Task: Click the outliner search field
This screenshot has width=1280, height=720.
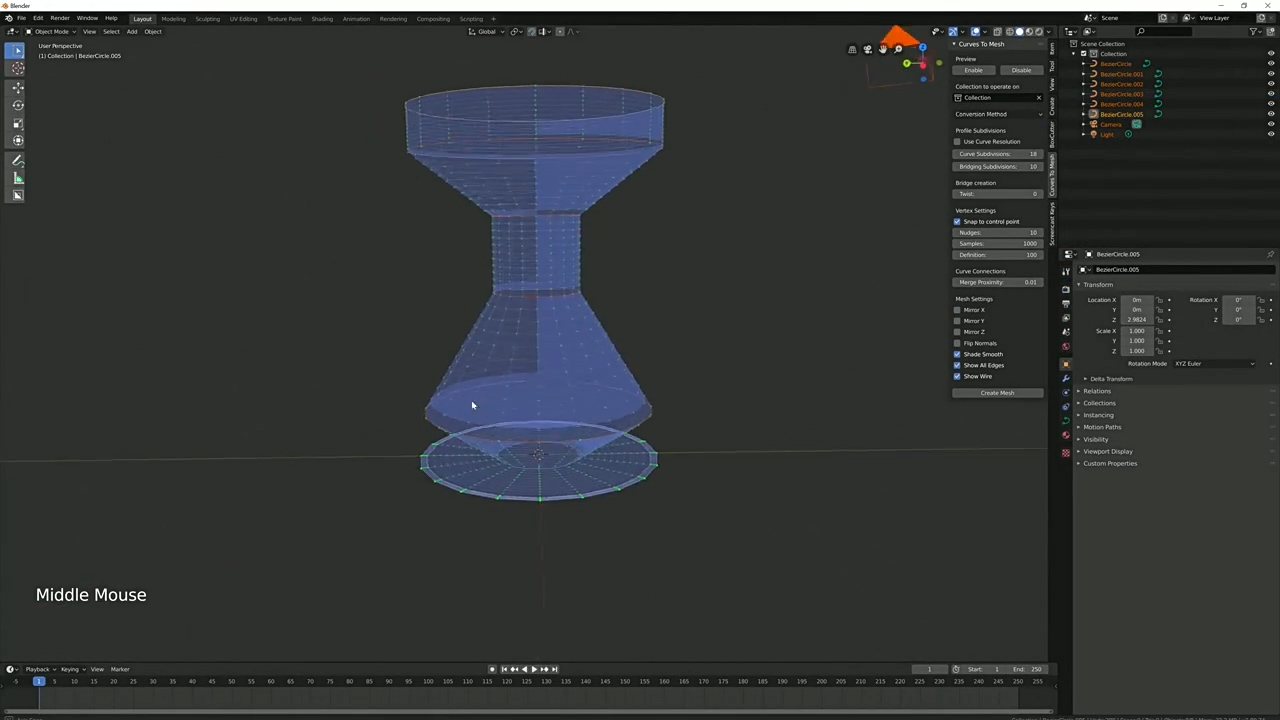Action: (1190, 31)
